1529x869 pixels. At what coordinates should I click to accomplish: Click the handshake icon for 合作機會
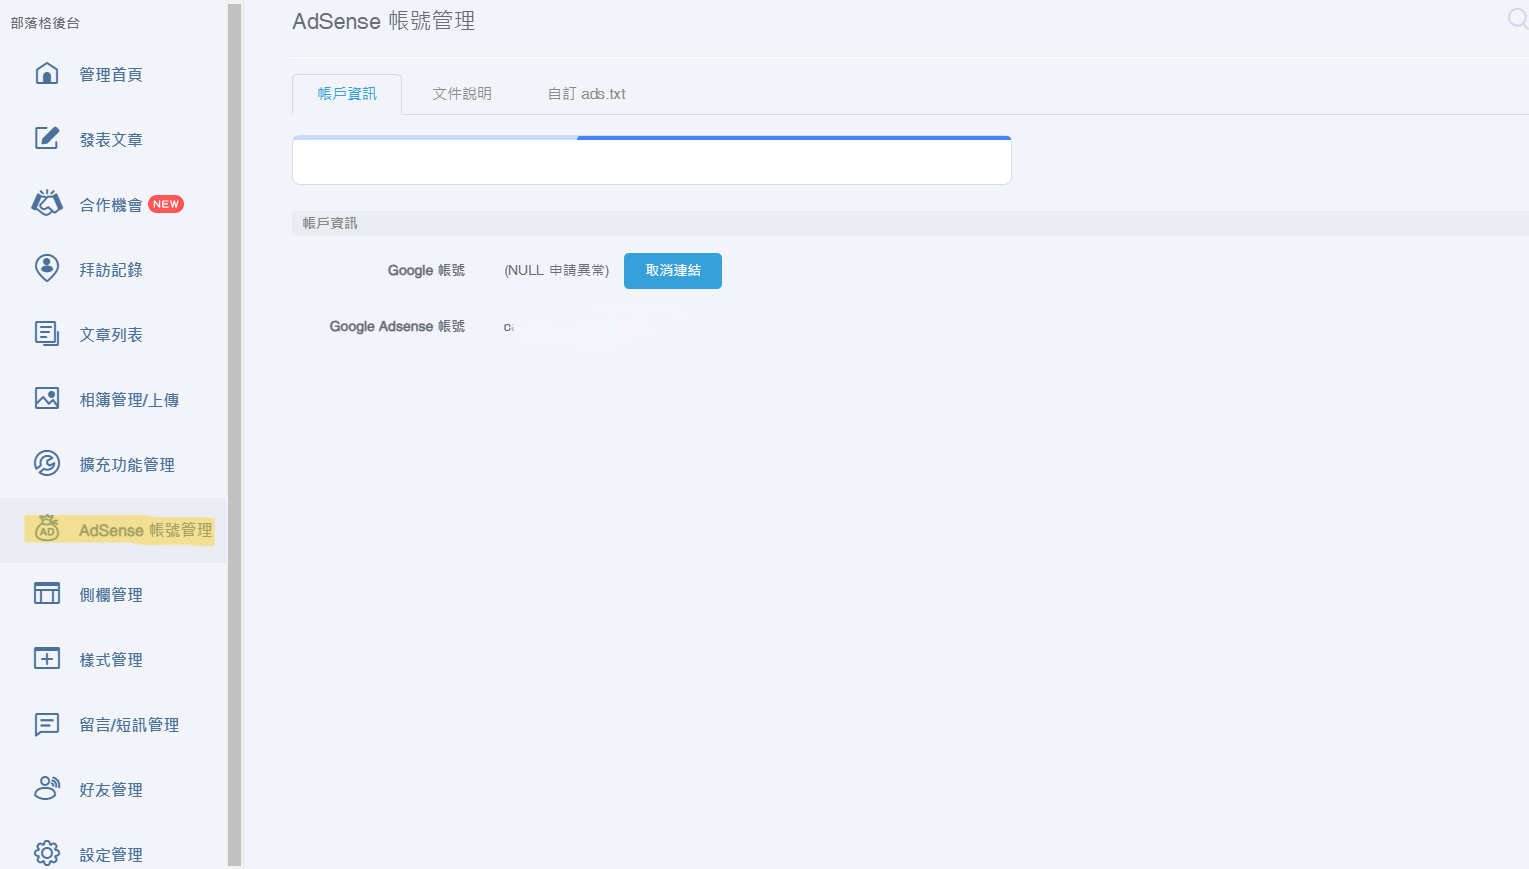(x=47, y=203)
